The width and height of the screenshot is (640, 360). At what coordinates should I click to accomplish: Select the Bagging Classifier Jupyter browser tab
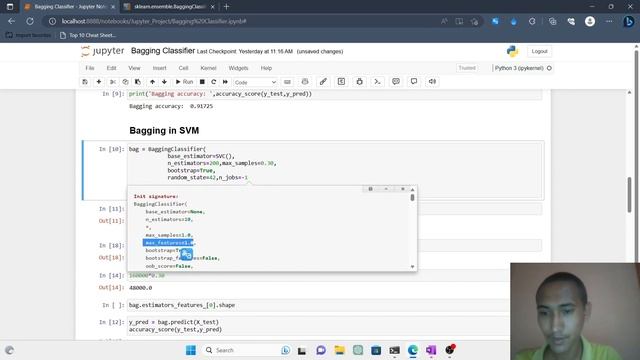69,7
